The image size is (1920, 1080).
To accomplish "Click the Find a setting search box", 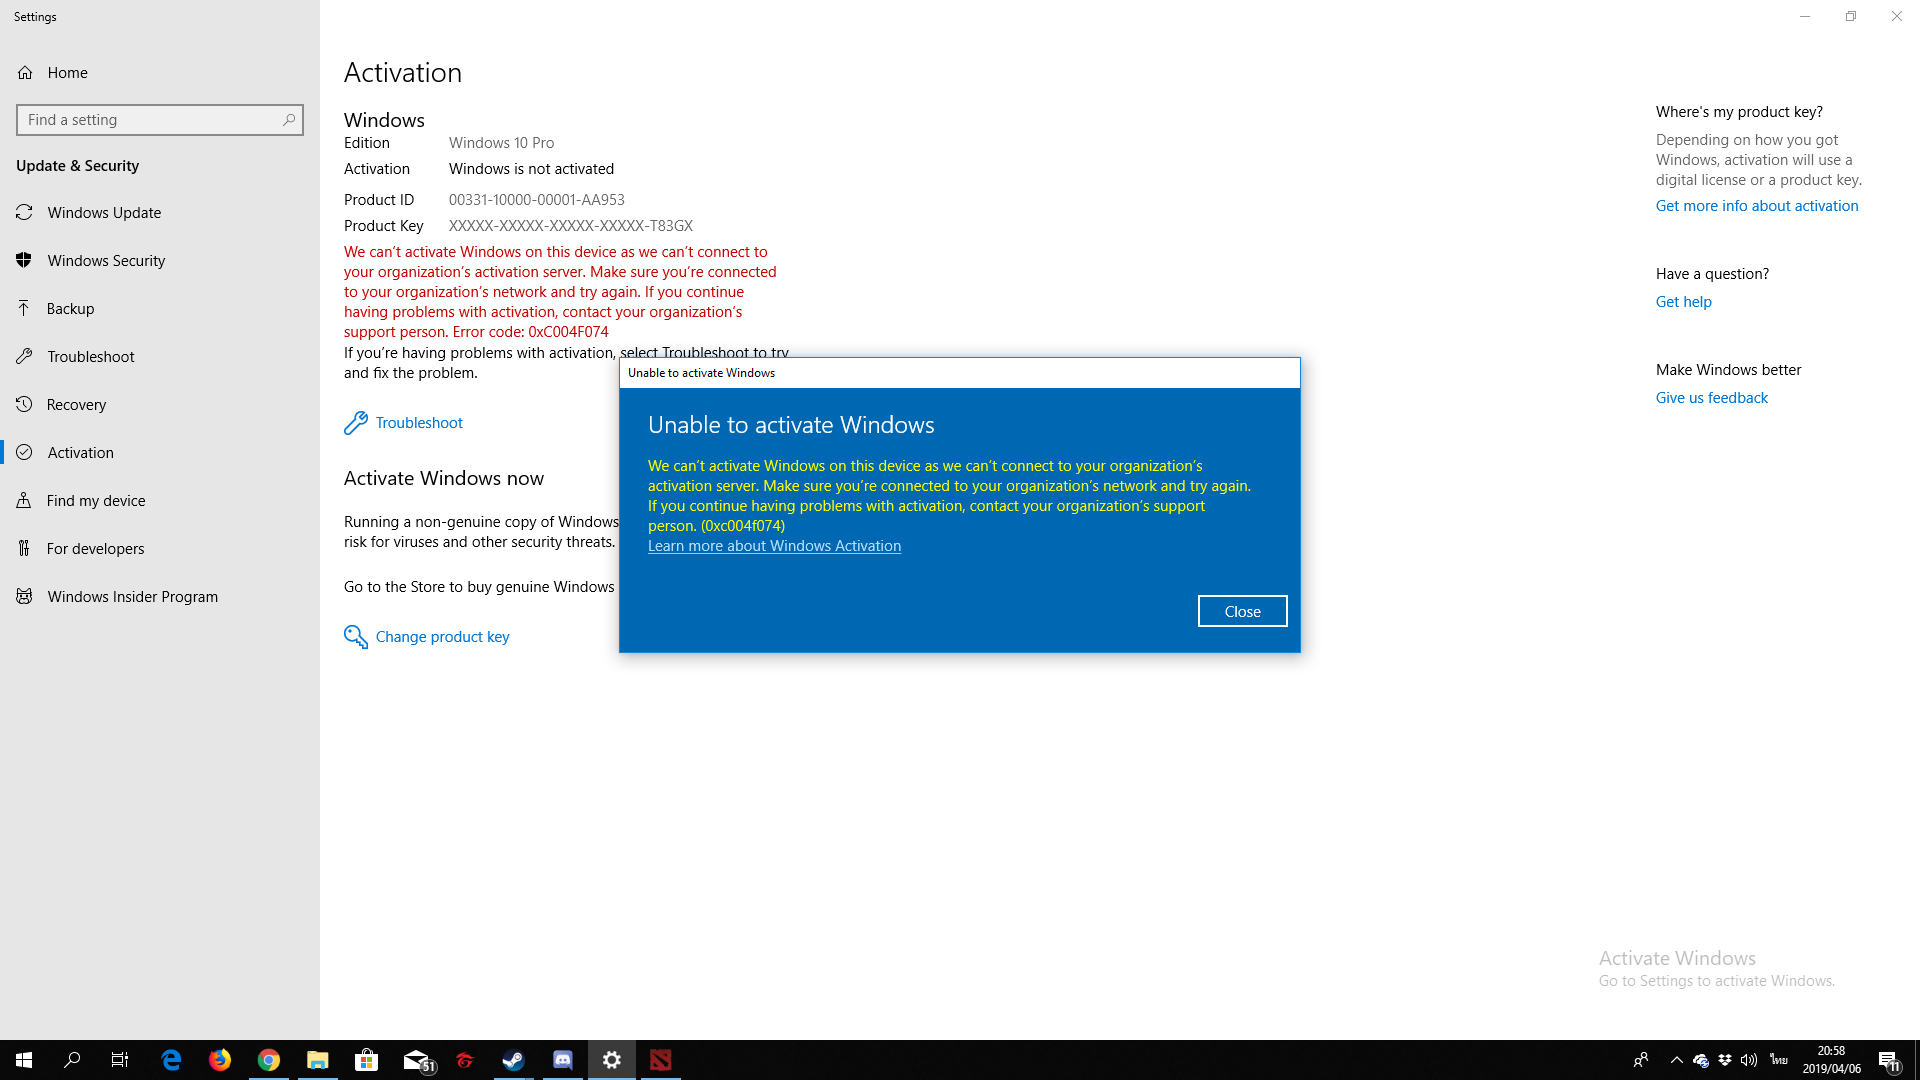I will 160,120.
